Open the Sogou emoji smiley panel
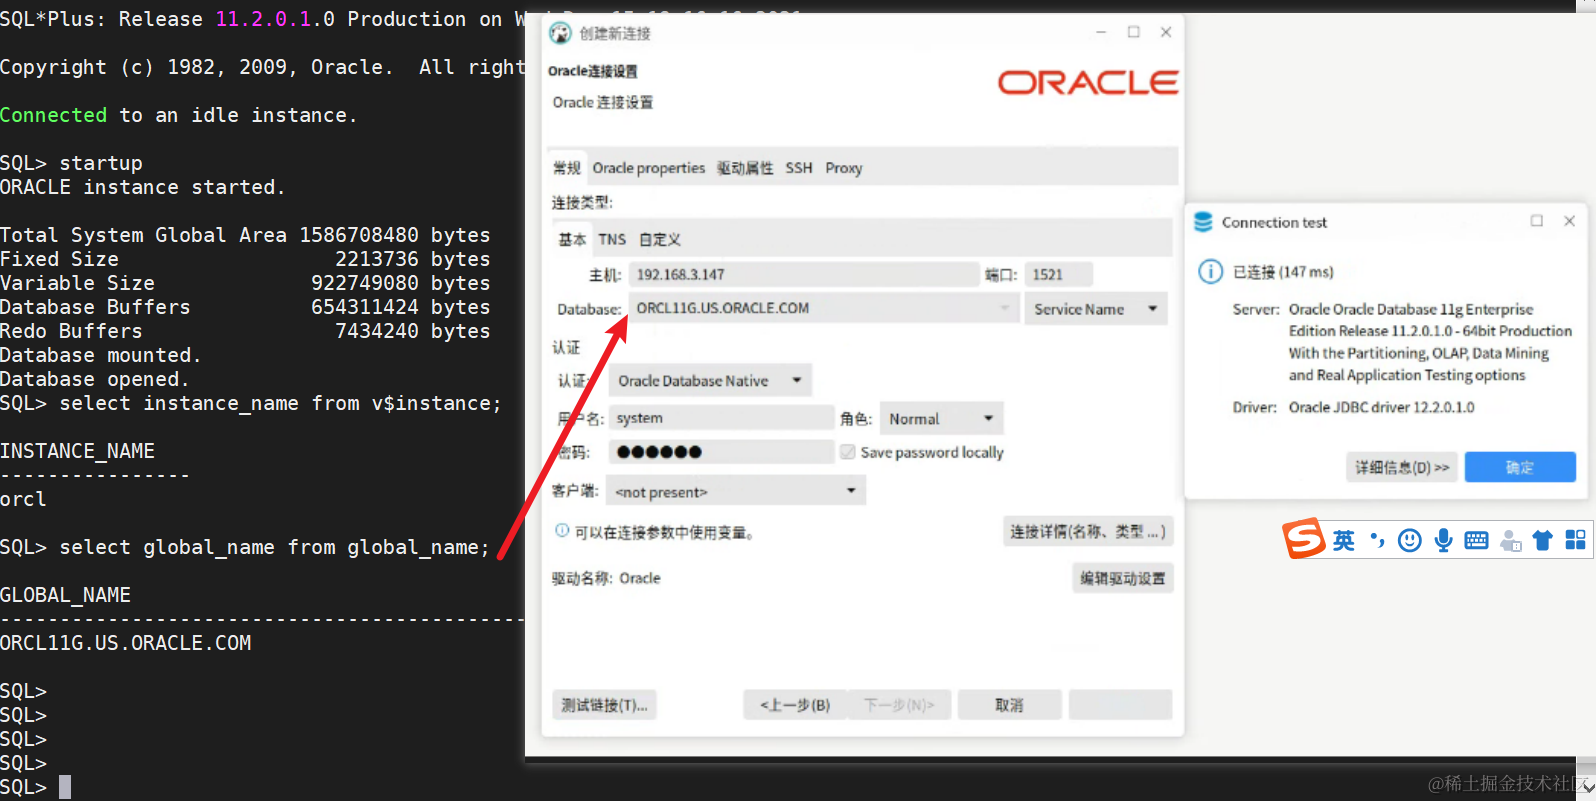 tap(1410, 541)
